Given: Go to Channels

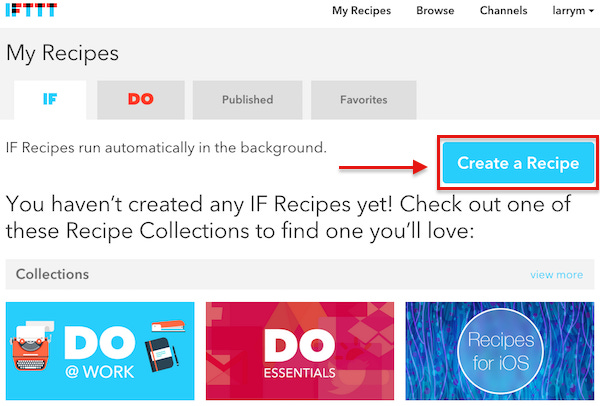Looking at the screenshot, I should tap(503, 11).
